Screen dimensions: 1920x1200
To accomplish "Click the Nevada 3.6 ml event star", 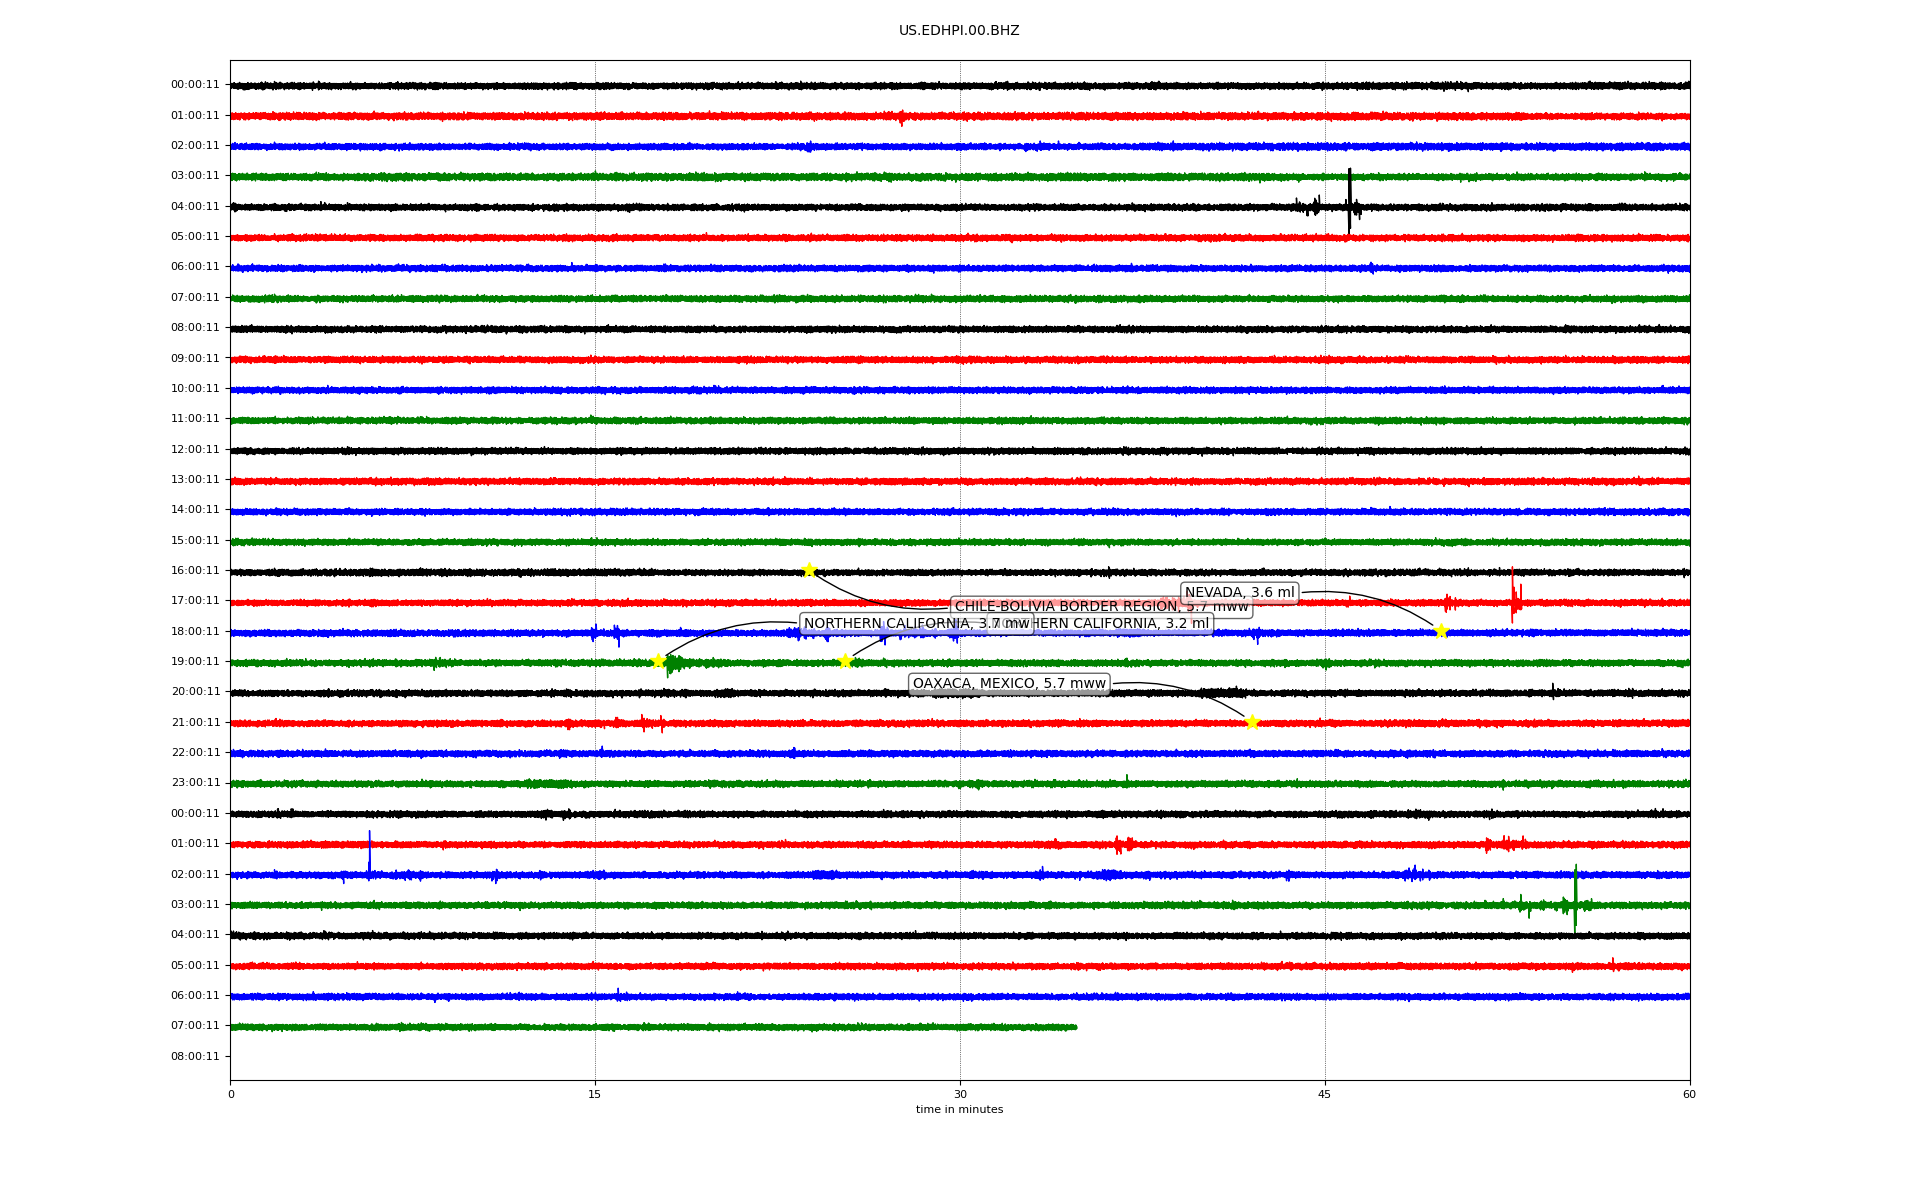I will point(1441,631).
